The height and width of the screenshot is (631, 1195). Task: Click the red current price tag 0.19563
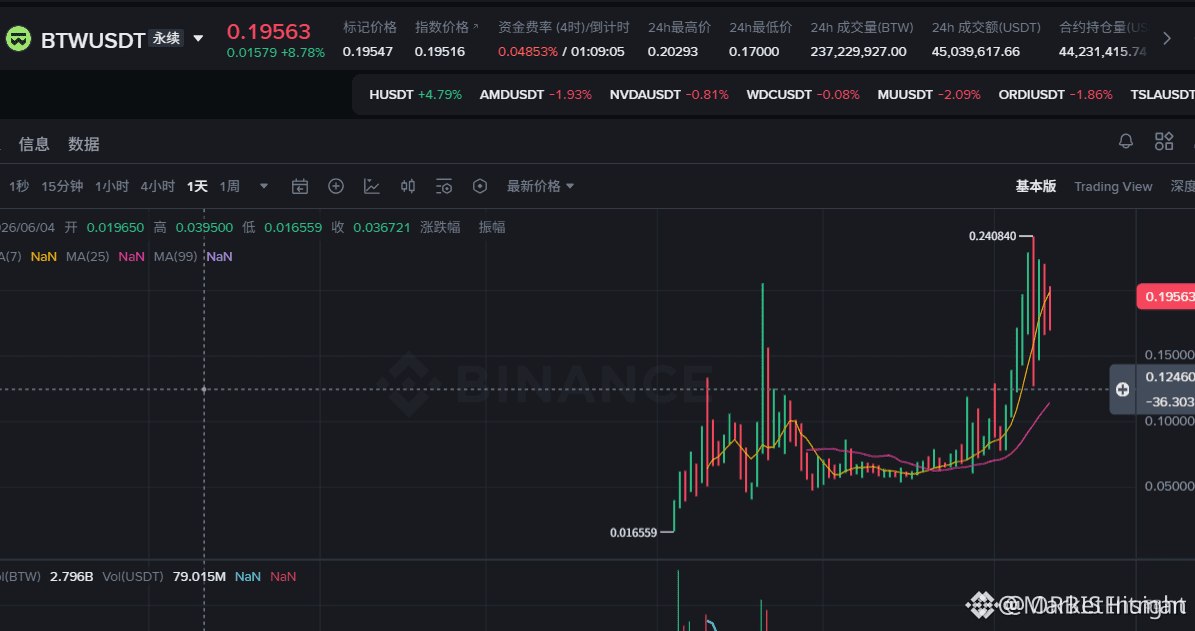(x=1165, y=296)
